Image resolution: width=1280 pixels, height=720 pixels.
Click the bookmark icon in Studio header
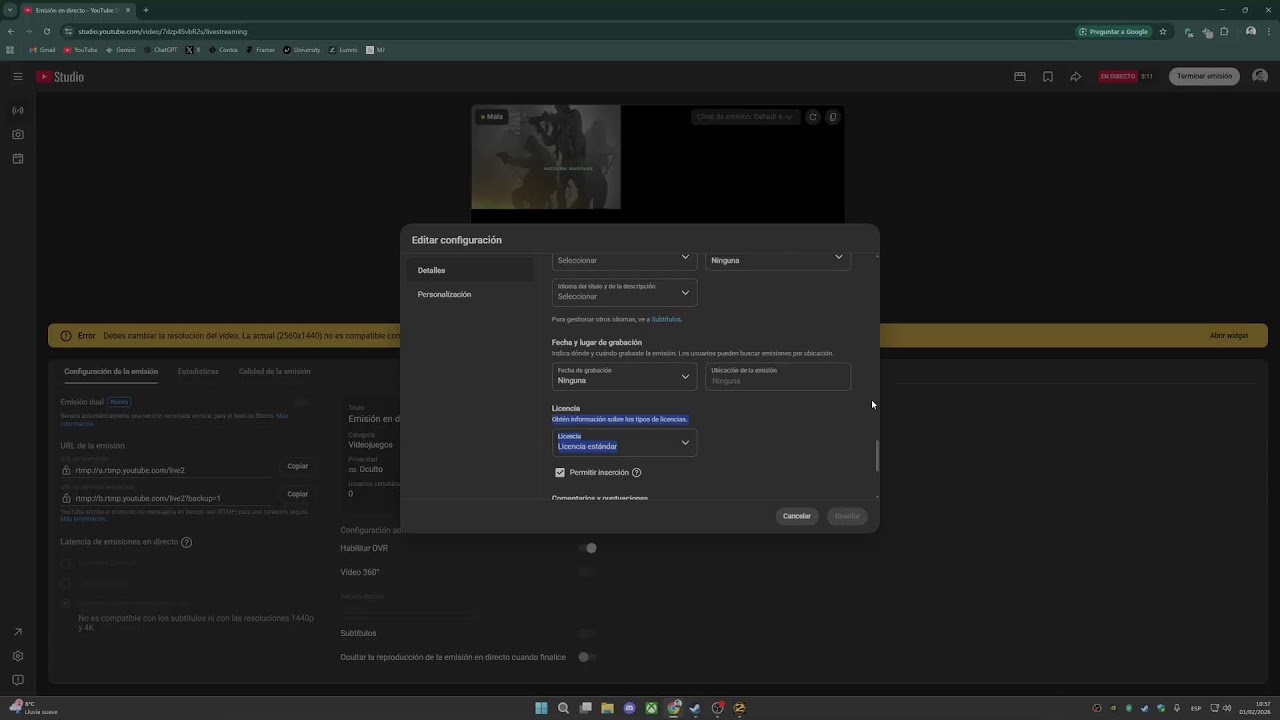tap(1048, 77)
